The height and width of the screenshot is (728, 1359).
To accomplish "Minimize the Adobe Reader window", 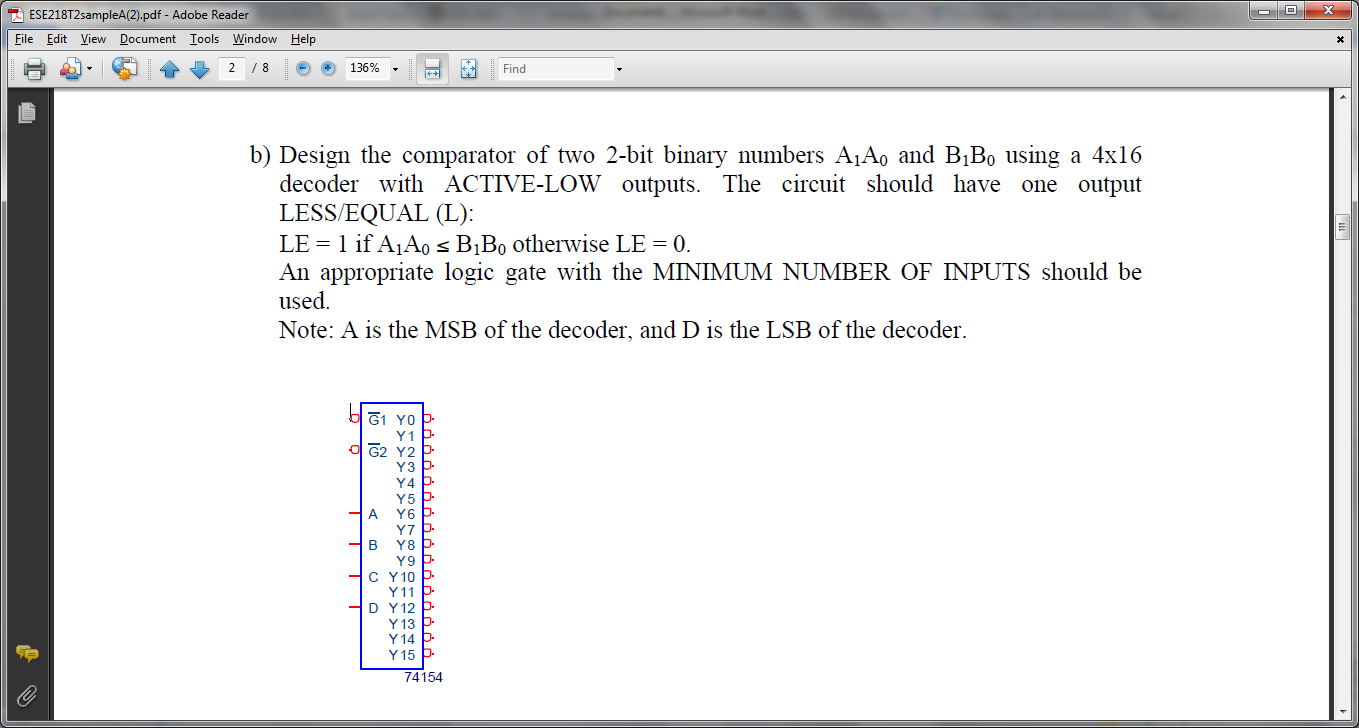I will 1266,11.
